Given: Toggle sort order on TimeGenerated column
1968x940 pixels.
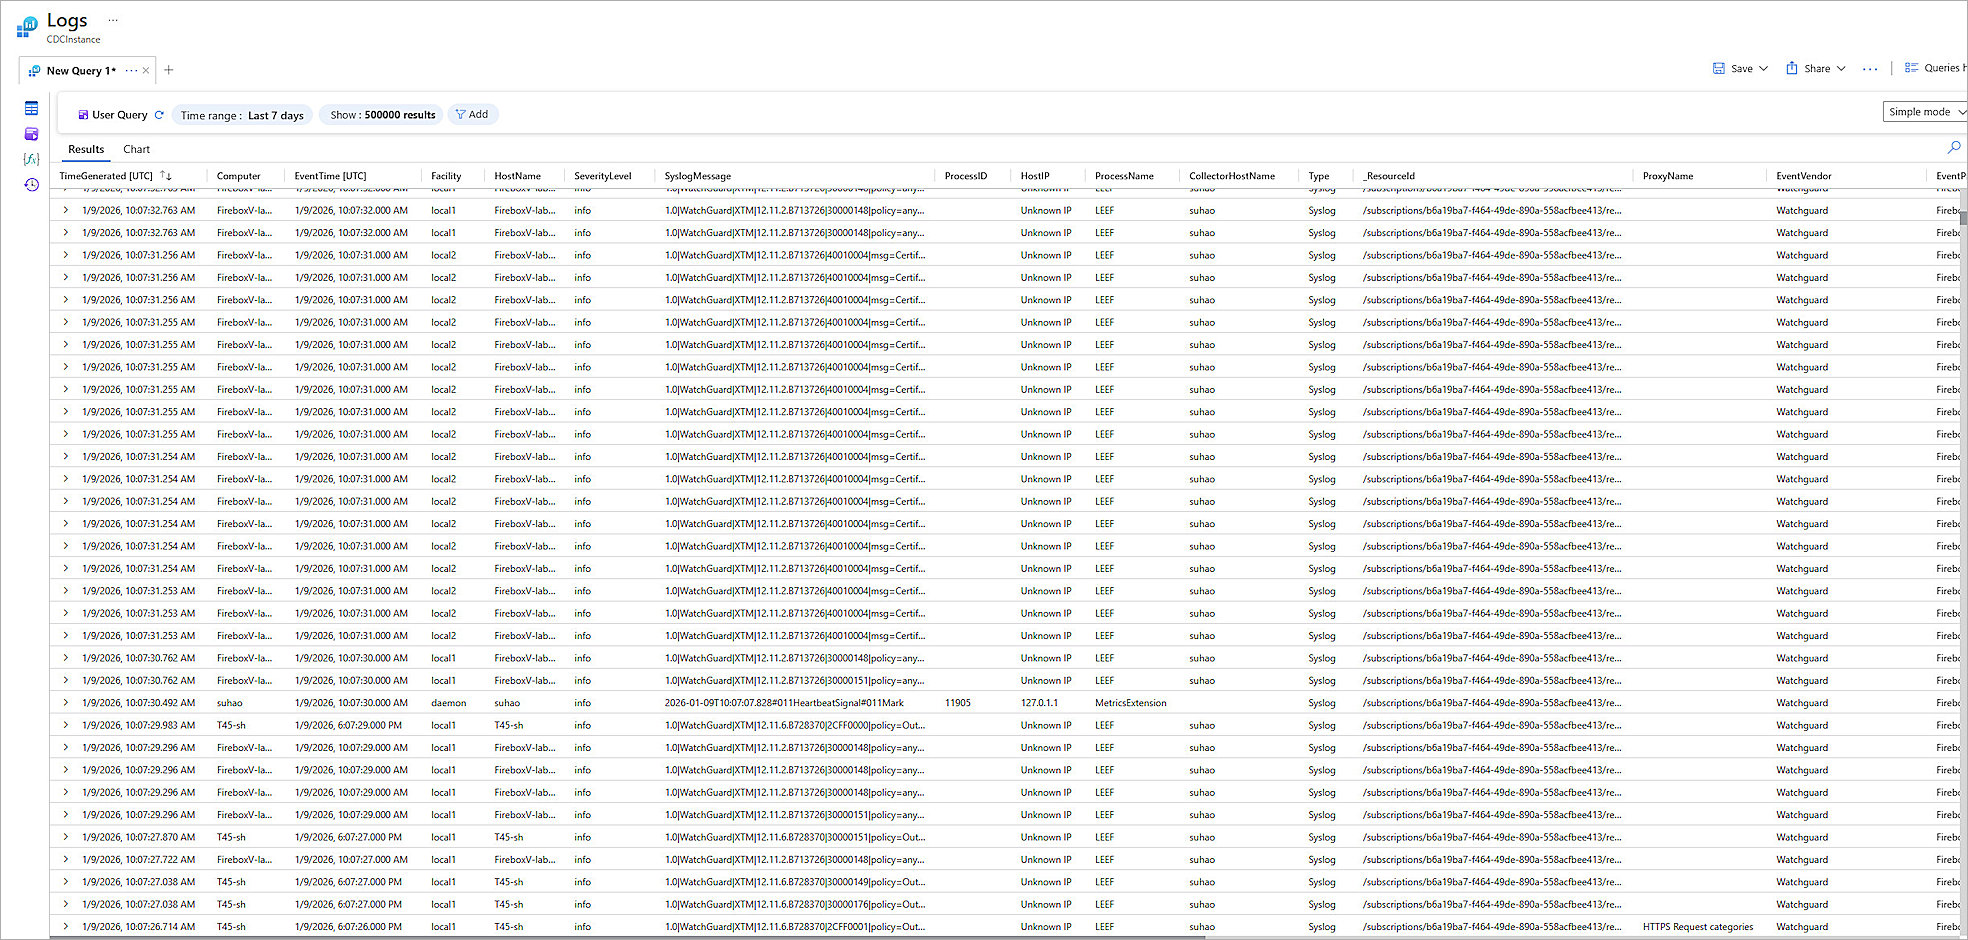Looking at the screenshot, I should coord(166,175).
